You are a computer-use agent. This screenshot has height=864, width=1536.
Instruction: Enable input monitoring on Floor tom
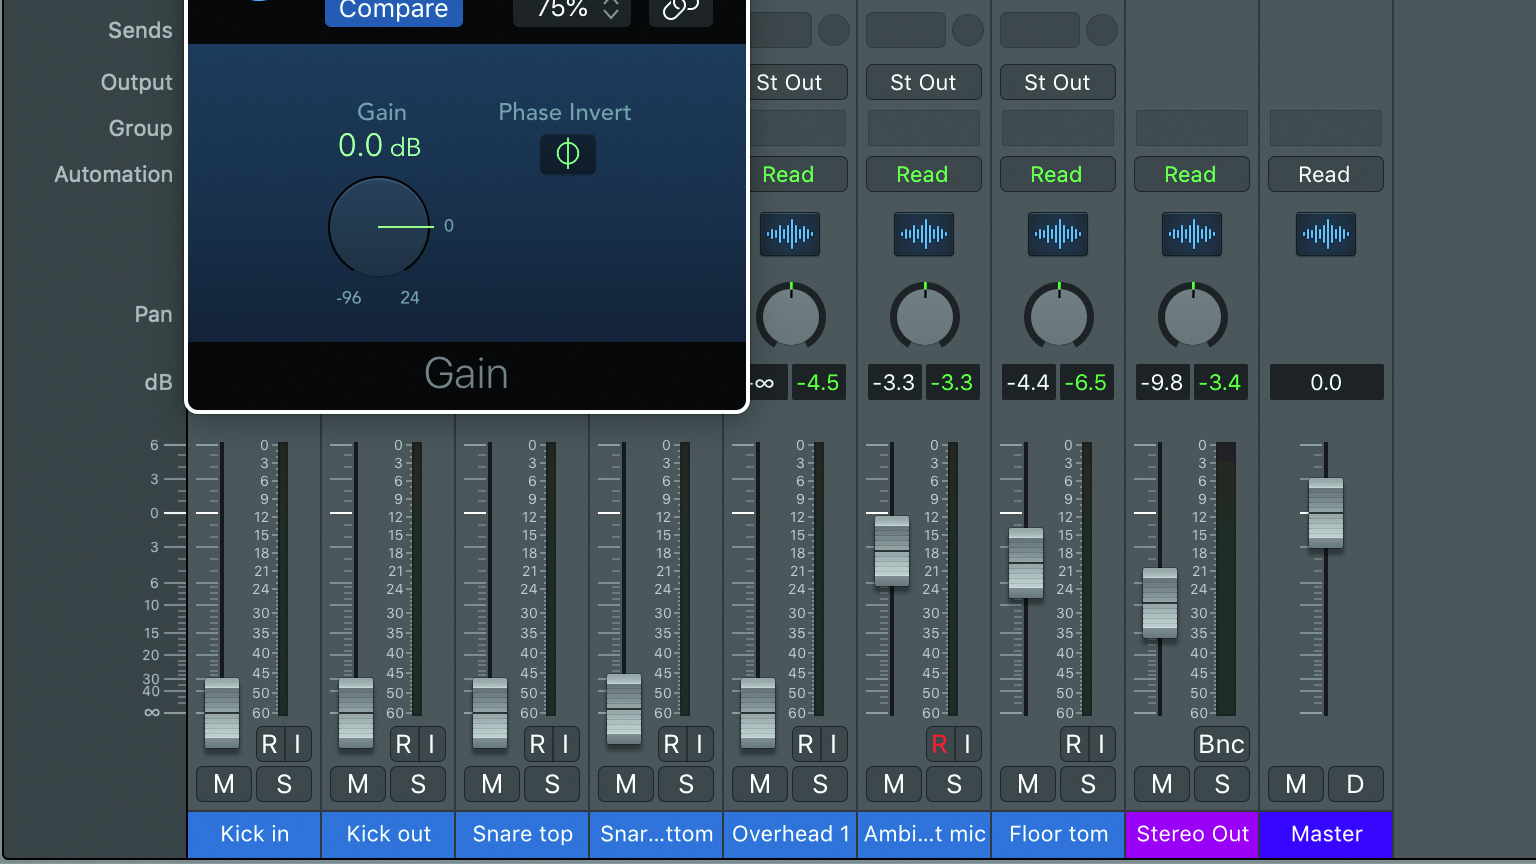click(x=1101, y=744)
